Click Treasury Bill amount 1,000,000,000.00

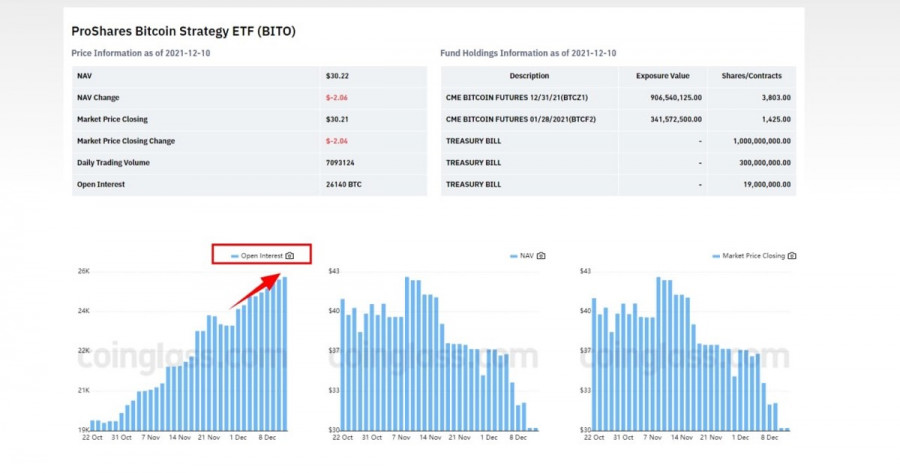pyautogui.click(x=762, y=141)
